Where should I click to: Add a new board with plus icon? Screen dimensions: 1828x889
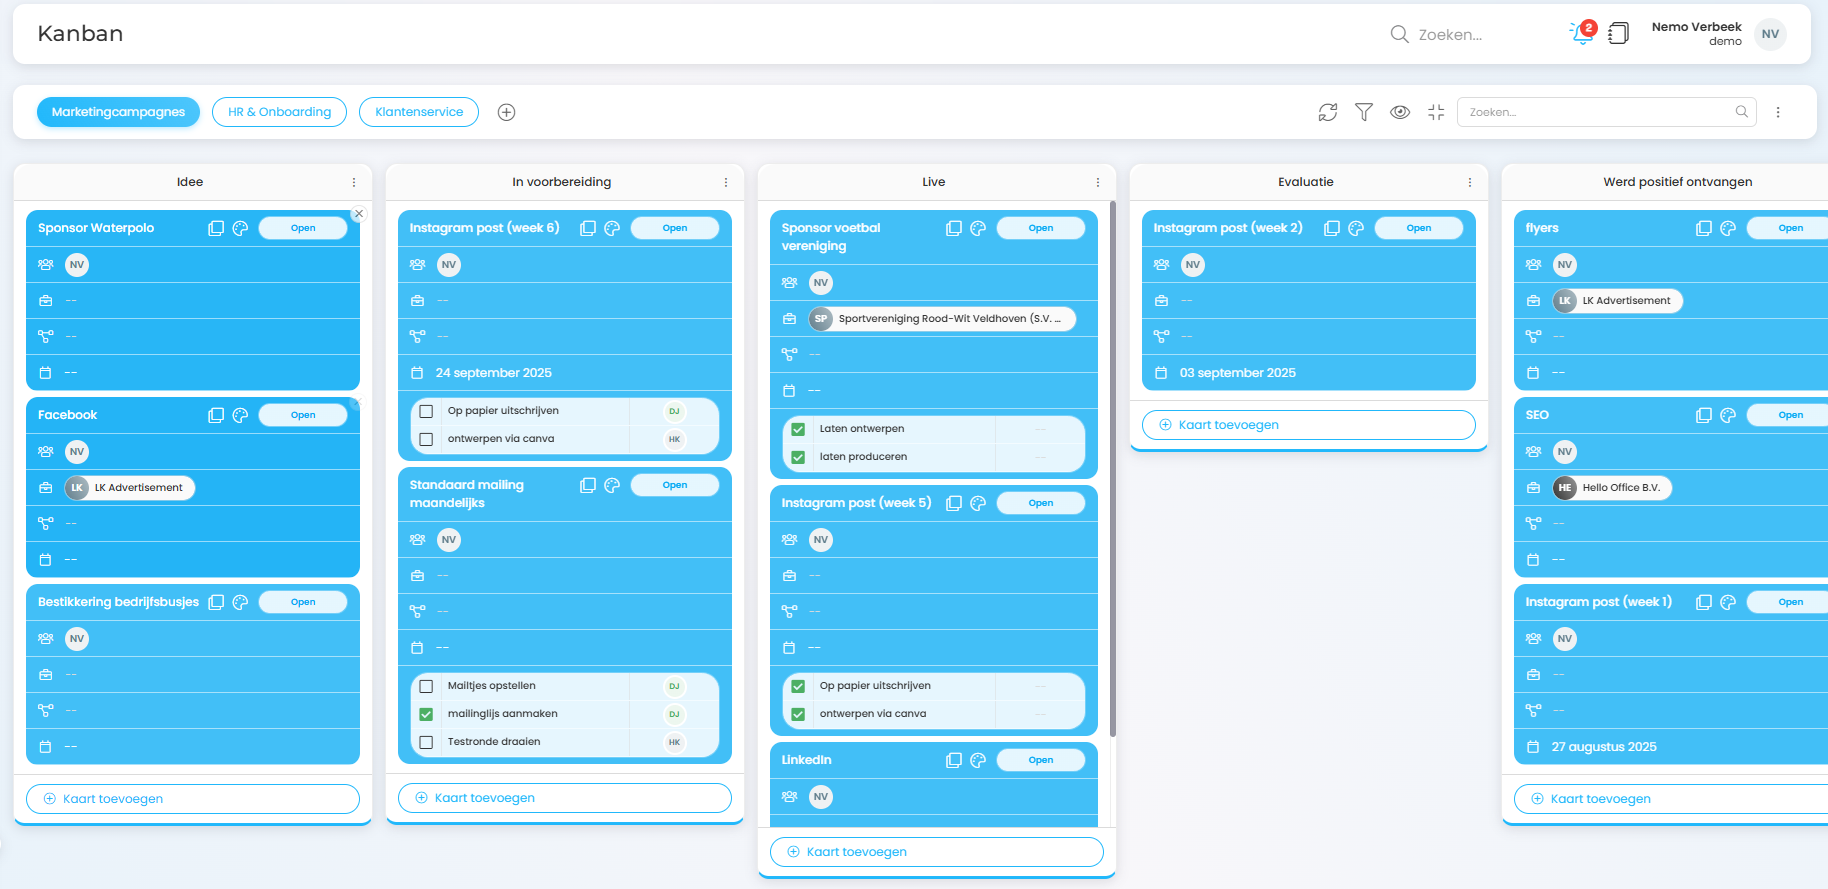[x=507, y=112]
